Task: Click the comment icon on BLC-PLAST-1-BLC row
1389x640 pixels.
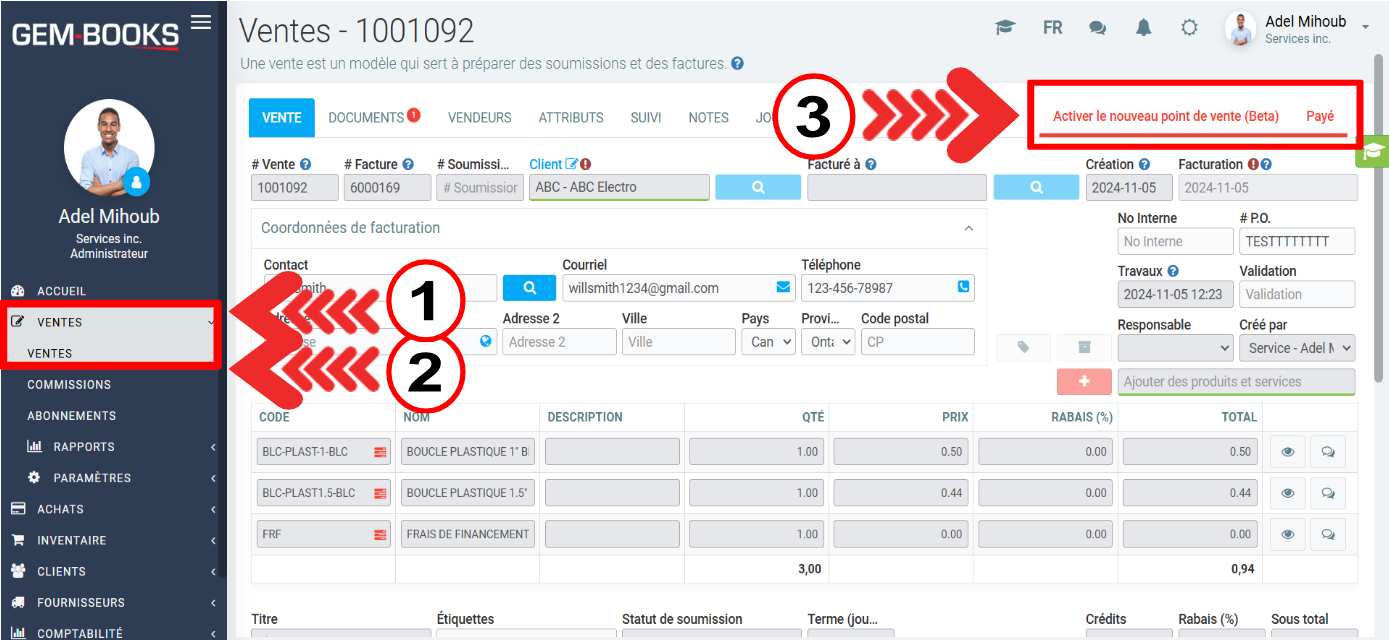Action: [1327, 452]
